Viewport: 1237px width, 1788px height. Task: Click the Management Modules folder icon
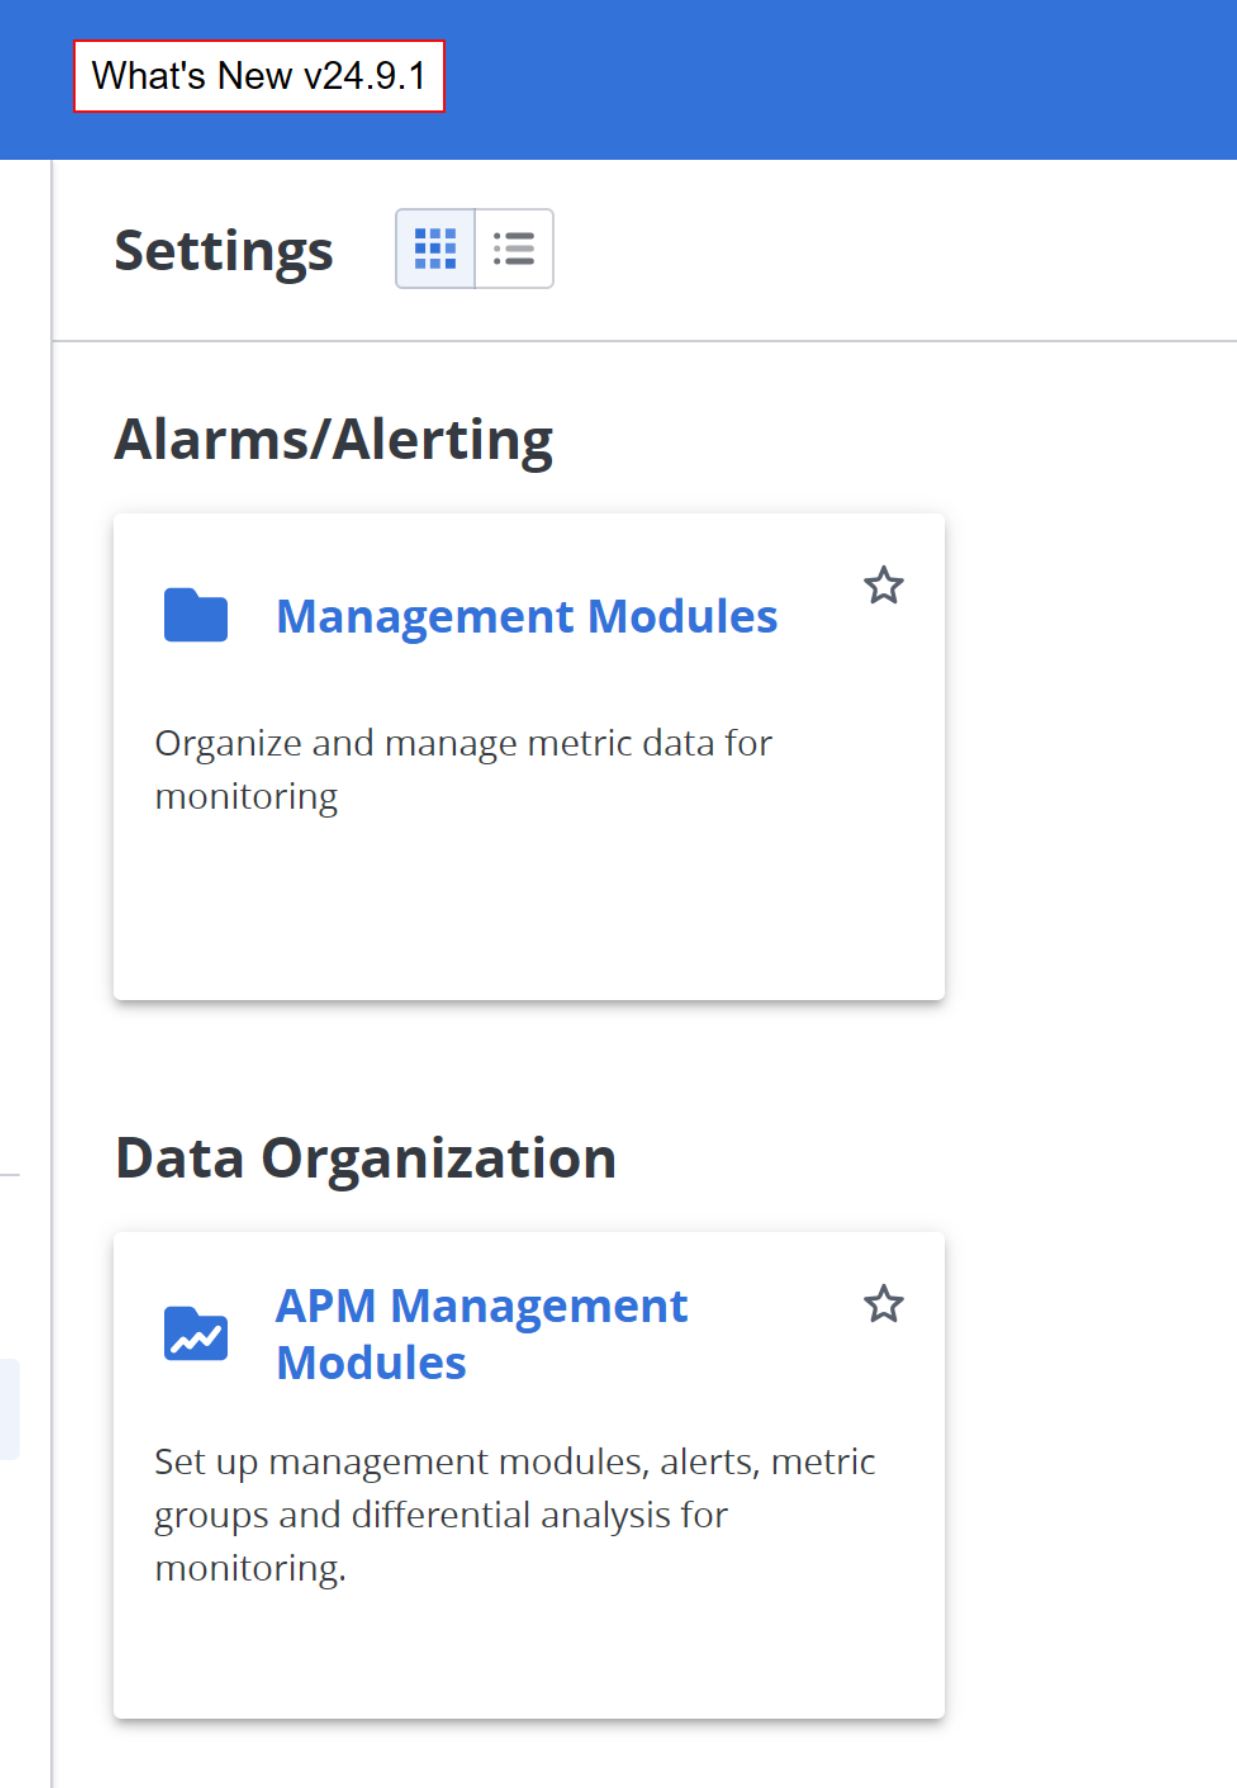coord(196,615)
